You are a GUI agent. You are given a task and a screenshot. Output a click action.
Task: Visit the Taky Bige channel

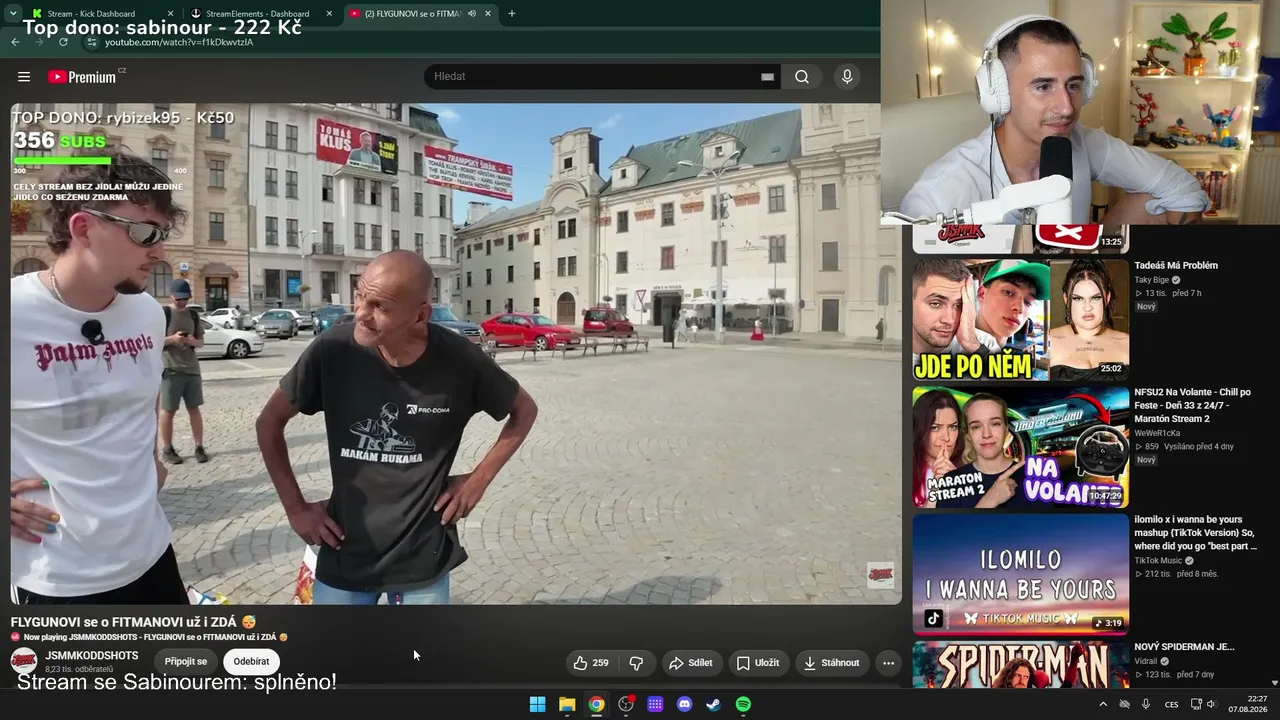click(x=1151, y=280)
